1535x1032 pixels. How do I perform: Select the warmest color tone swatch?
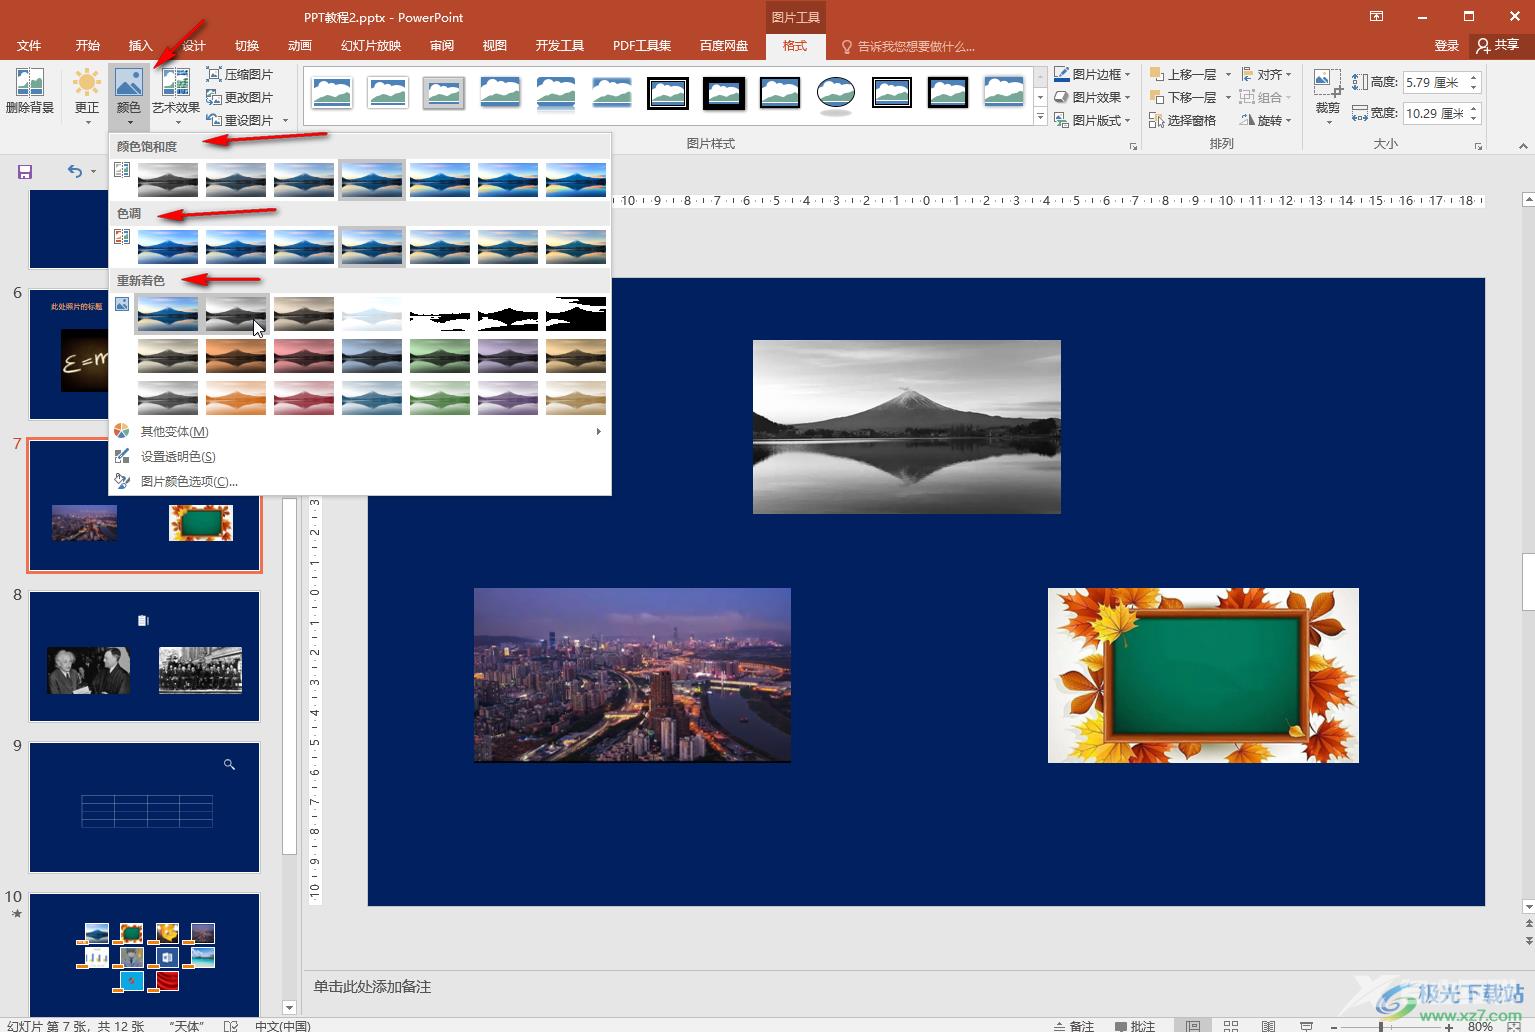[x=576, y=246]
